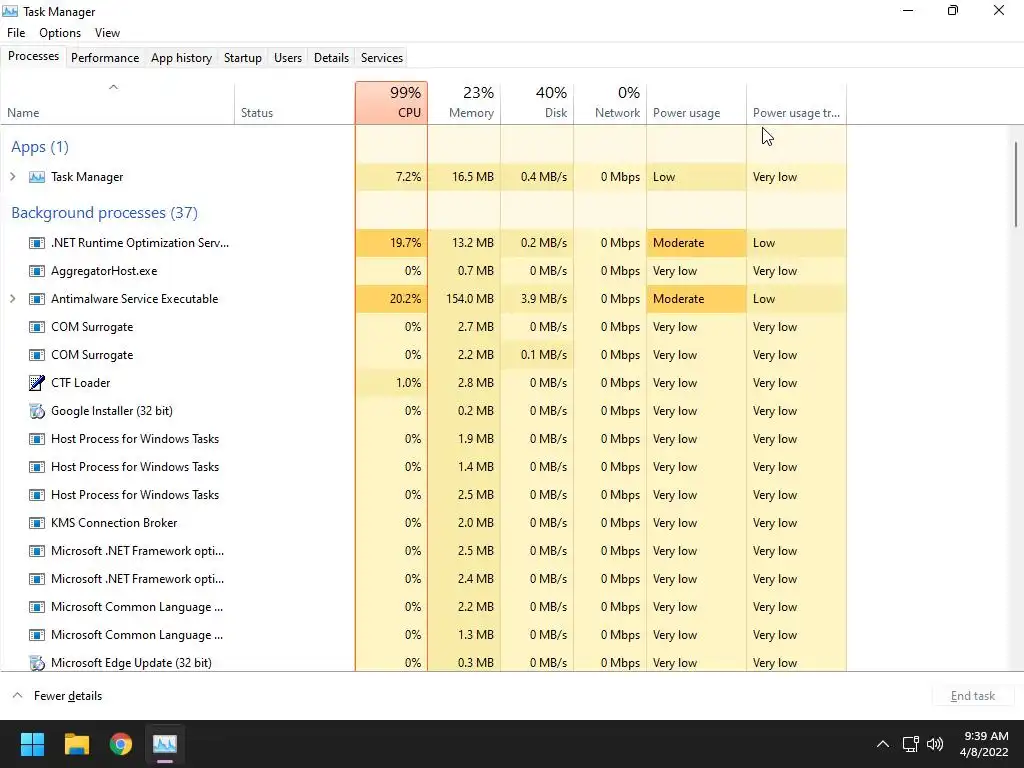Switch to the Details tab
The image size is (1024, 768).
[x=331, y=57]
